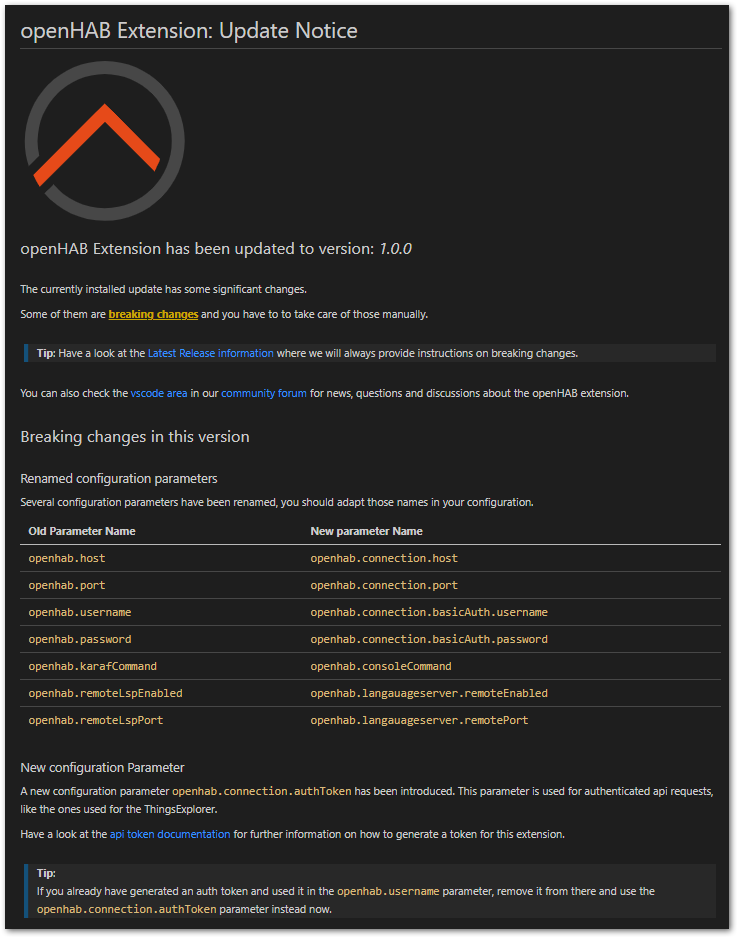The image size is (738, 938).
Task: Click the "New configuration Parameter" subheading
Action: [x=102, y=768]
